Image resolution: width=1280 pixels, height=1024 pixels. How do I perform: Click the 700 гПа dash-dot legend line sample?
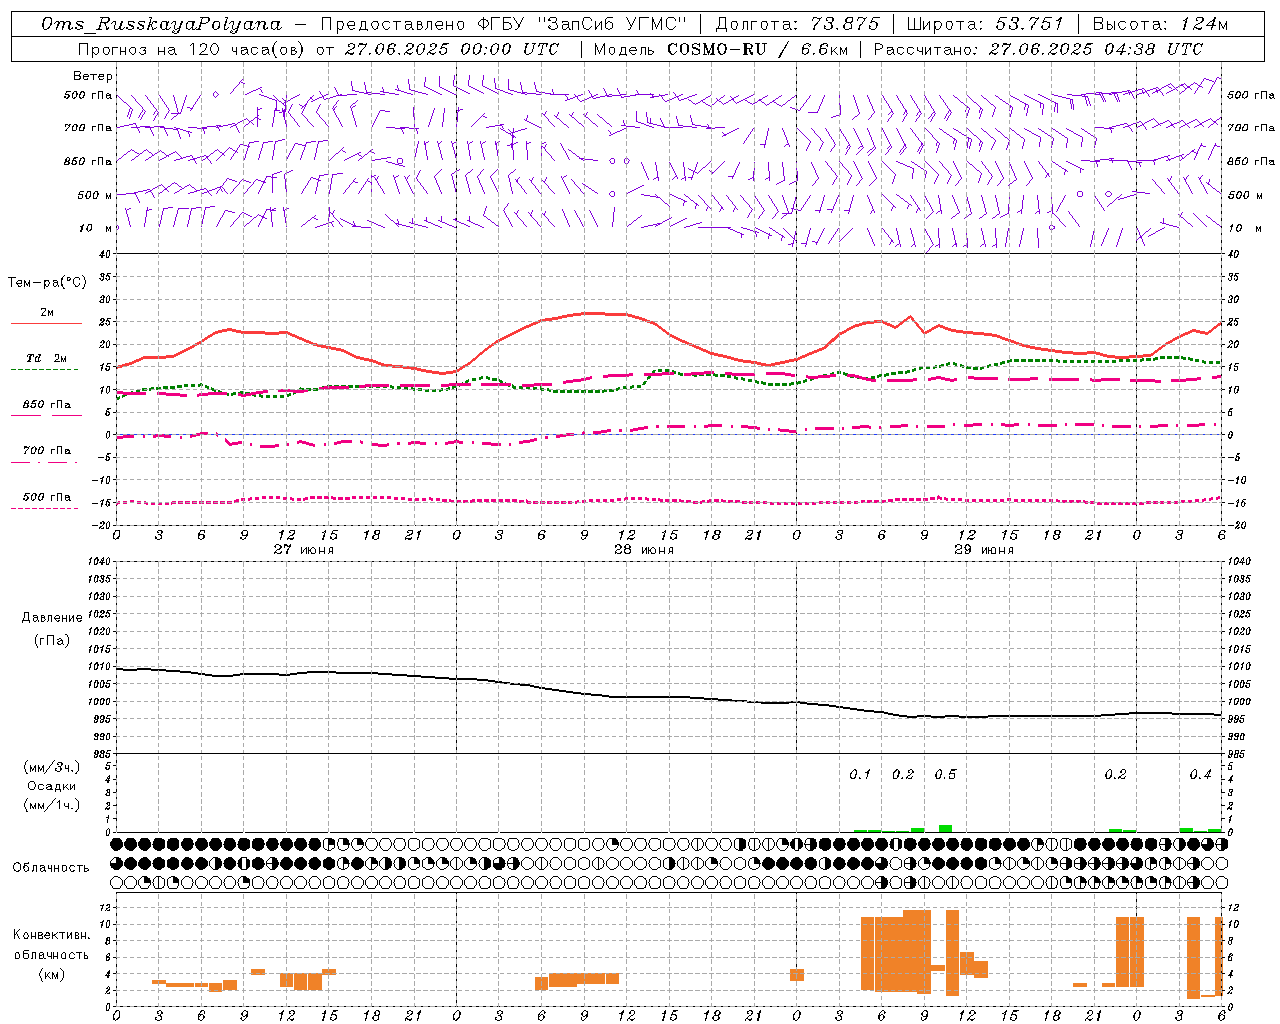[x=44, y=462]
